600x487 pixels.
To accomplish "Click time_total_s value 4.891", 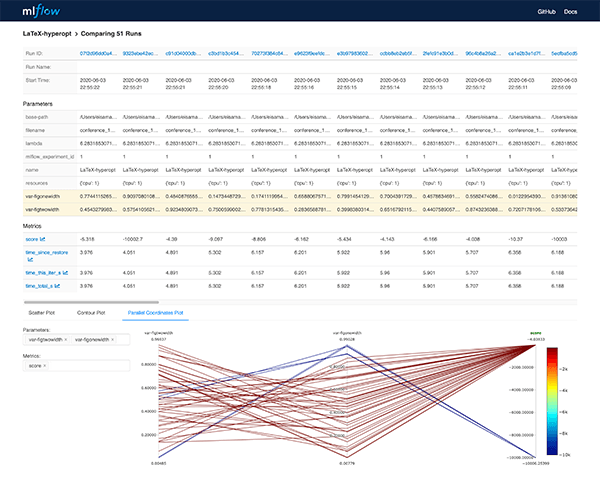I will tap(172, 286).
